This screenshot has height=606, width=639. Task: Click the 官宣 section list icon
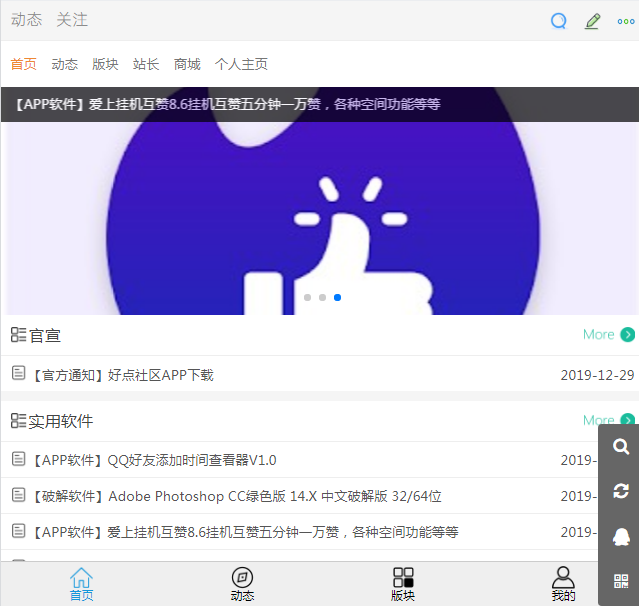pos(18,335)
